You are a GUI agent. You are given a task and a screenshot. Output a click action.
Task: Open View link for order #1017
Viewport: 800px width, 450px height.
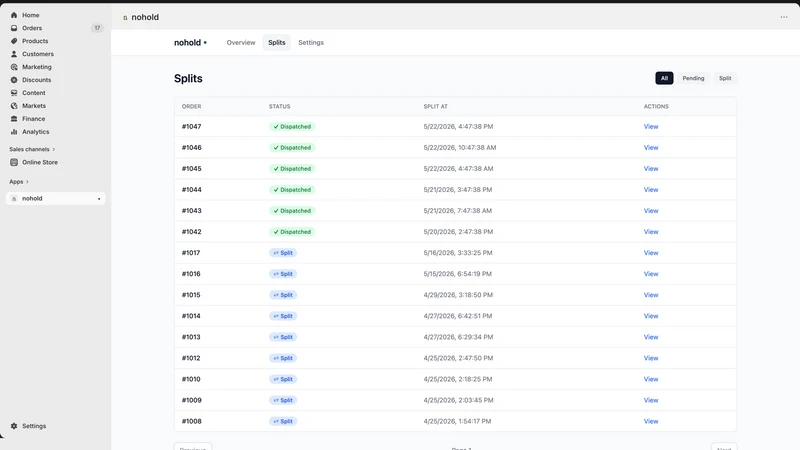click(651, 253)
